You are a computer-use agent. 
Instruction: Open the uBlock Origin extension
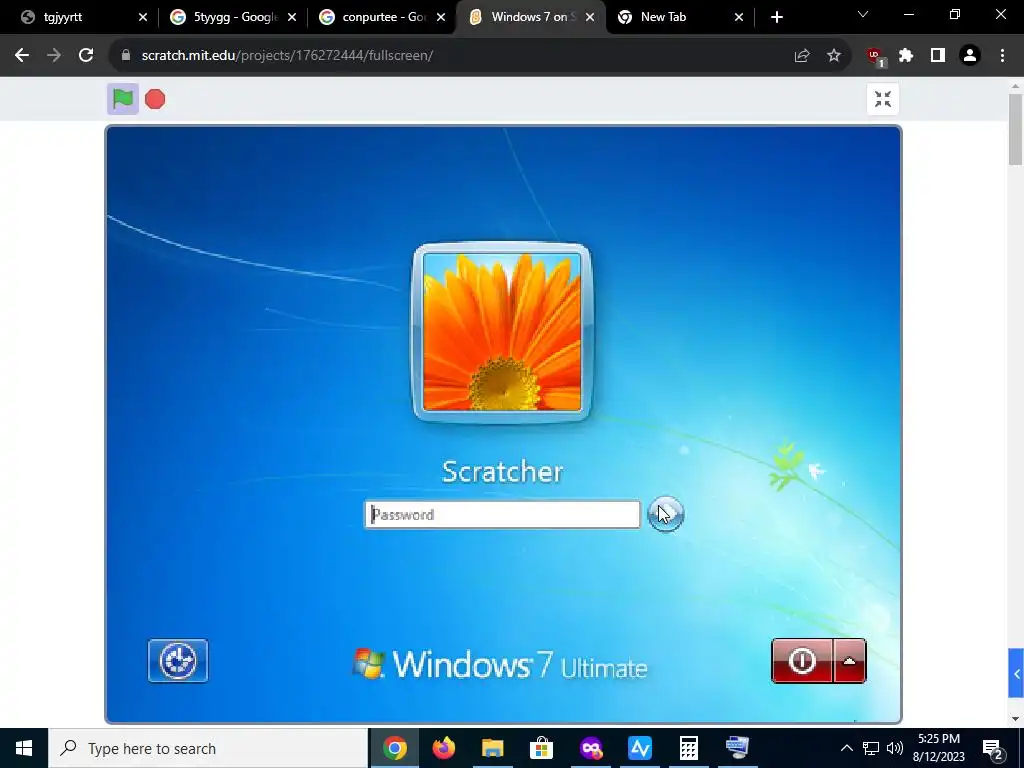[x=875, y=56]
